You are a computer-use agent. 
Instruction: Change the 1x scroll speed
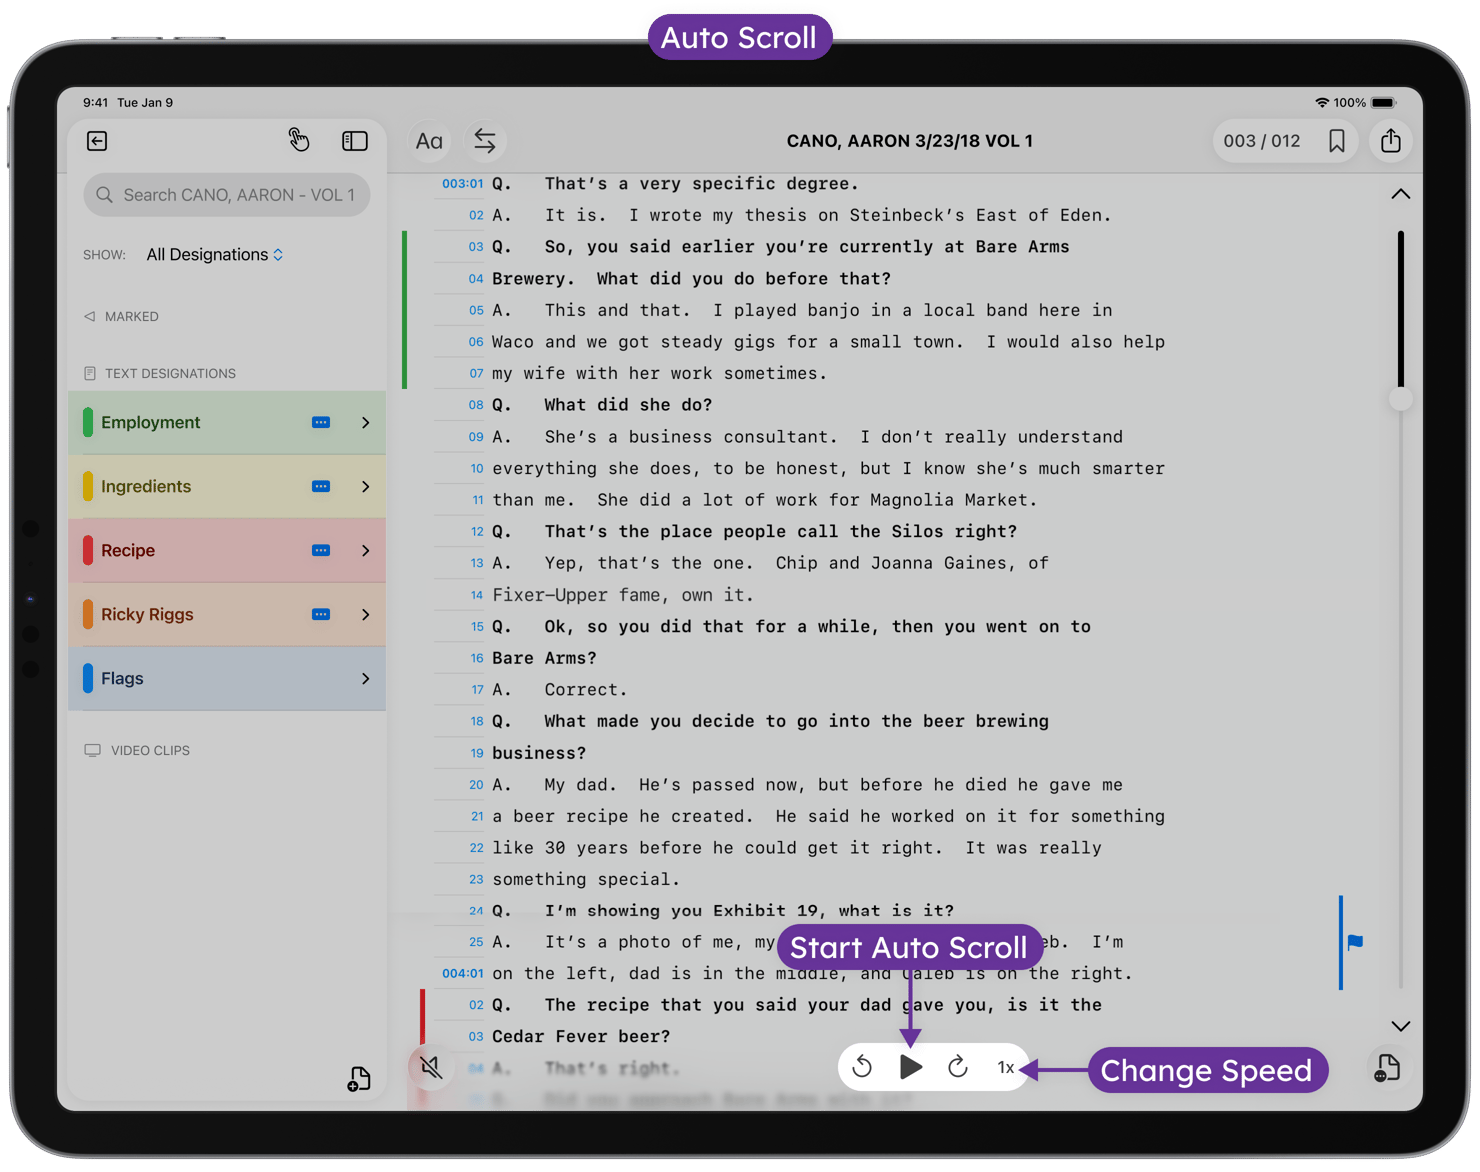1006,1068
